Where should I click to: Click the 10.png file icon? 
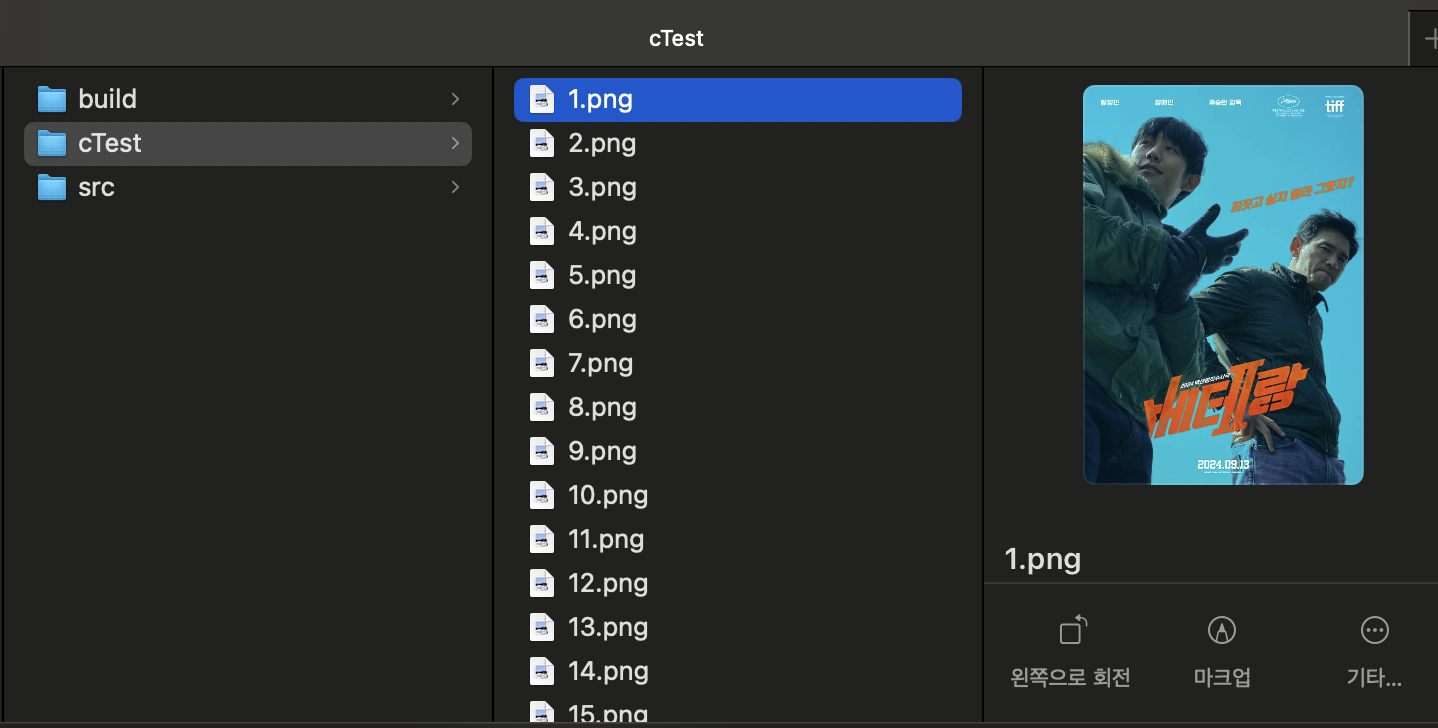pyautogui.click(x=542, y=495)
